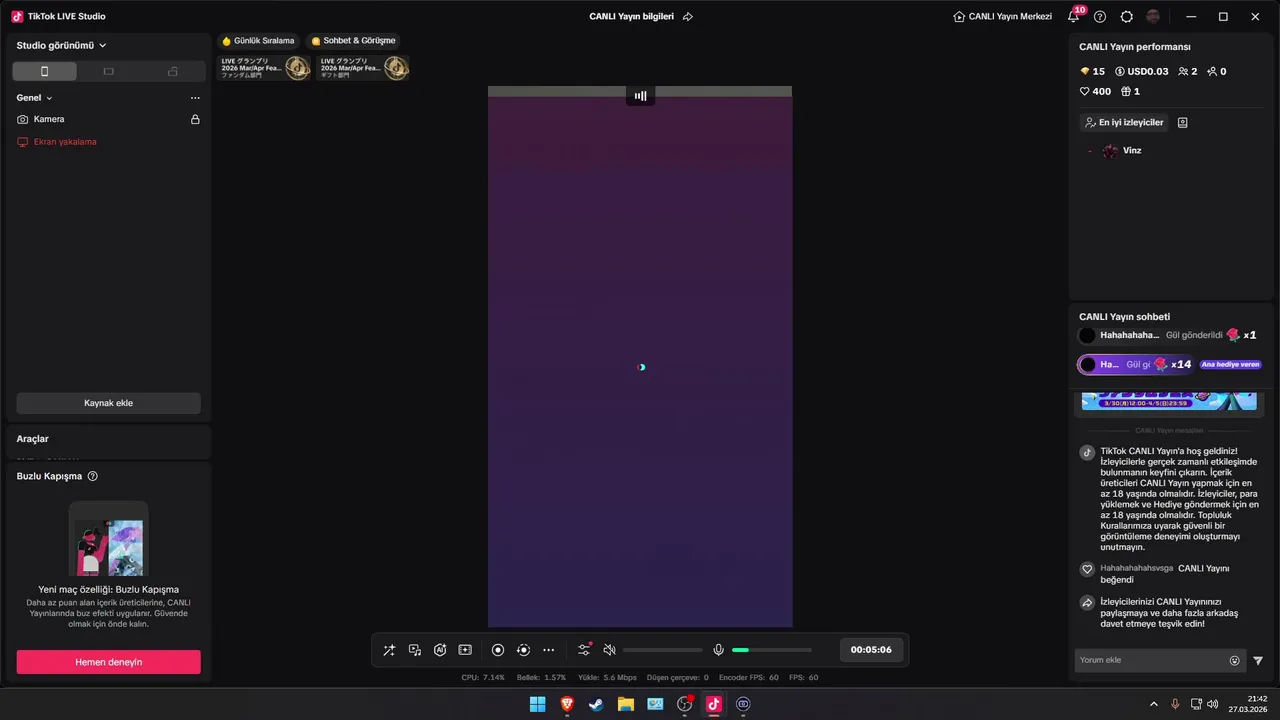Open CANLI Yayın Merkezi
Image resolution: width=1280 pixels, height=720 pixels.
pyautogui.click(x=1003, y=17)
